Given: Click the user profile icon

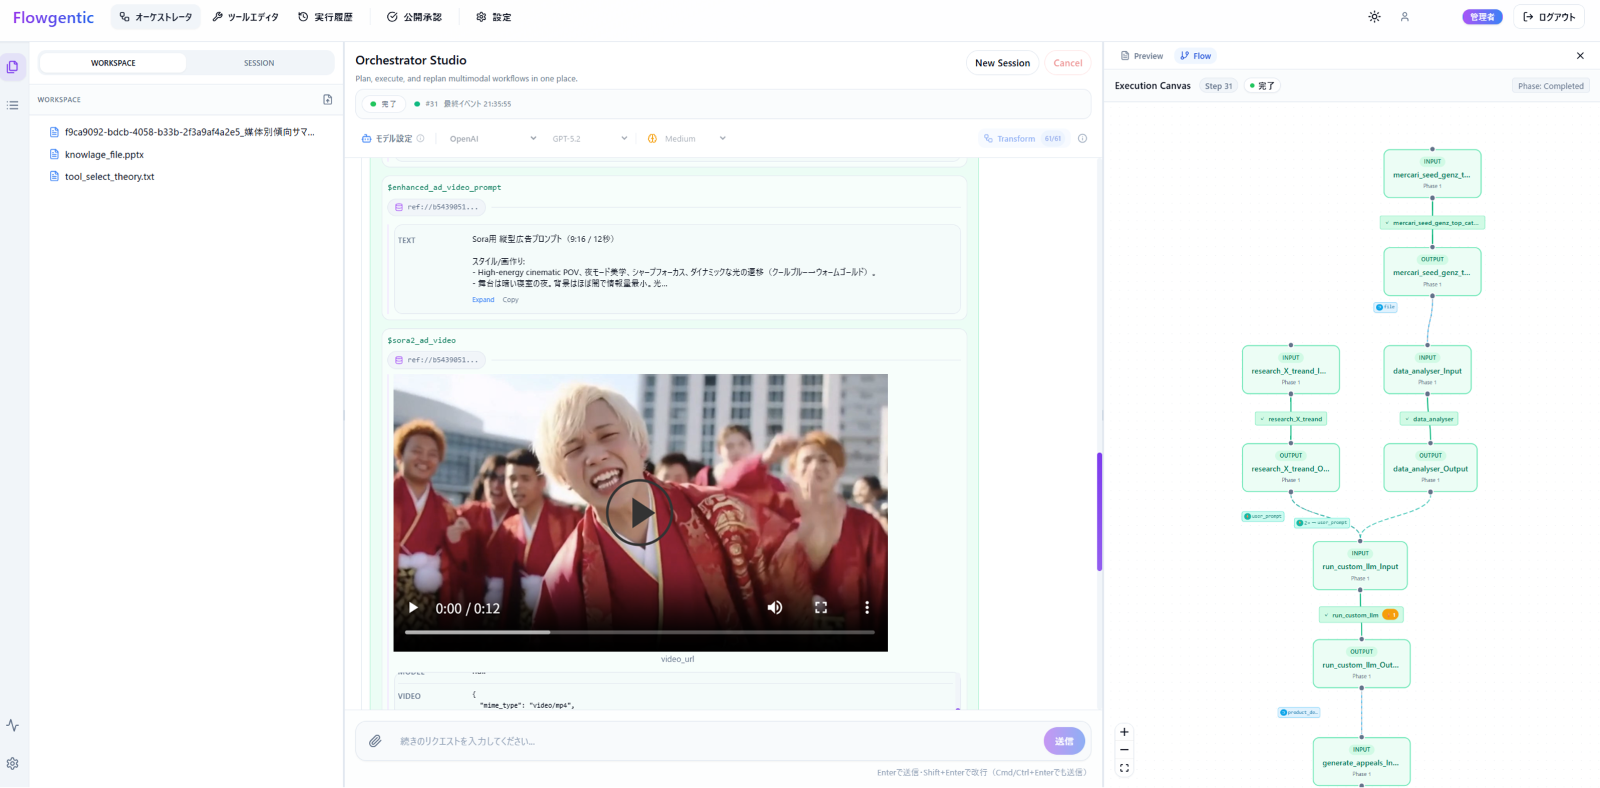Looking at the screenshot, I should point(1404,17).
